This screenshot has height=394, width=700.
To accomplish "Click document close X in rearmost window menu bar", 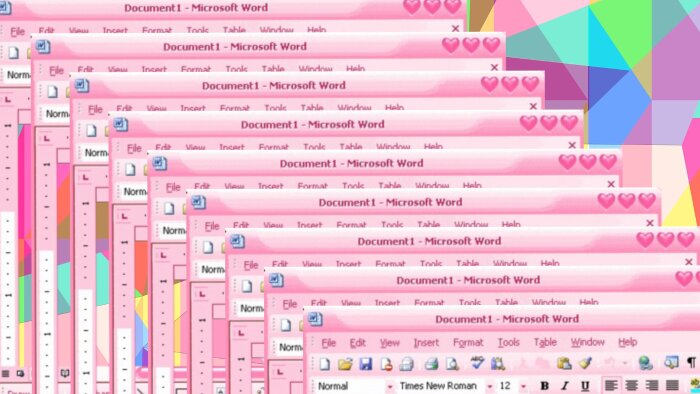I will 455,29.
